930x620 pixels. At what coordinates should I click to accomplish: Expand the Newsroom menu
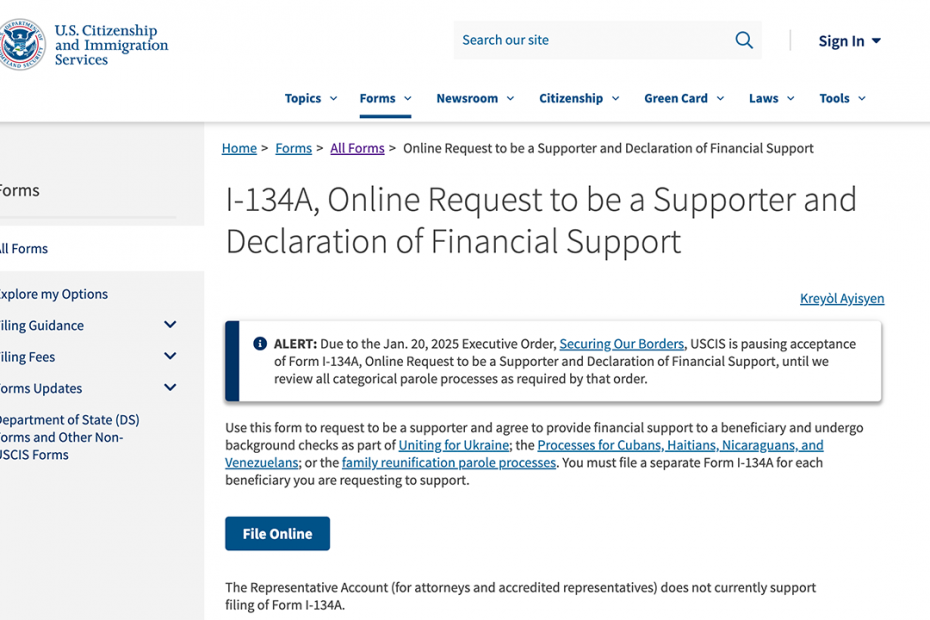[475, 98]
